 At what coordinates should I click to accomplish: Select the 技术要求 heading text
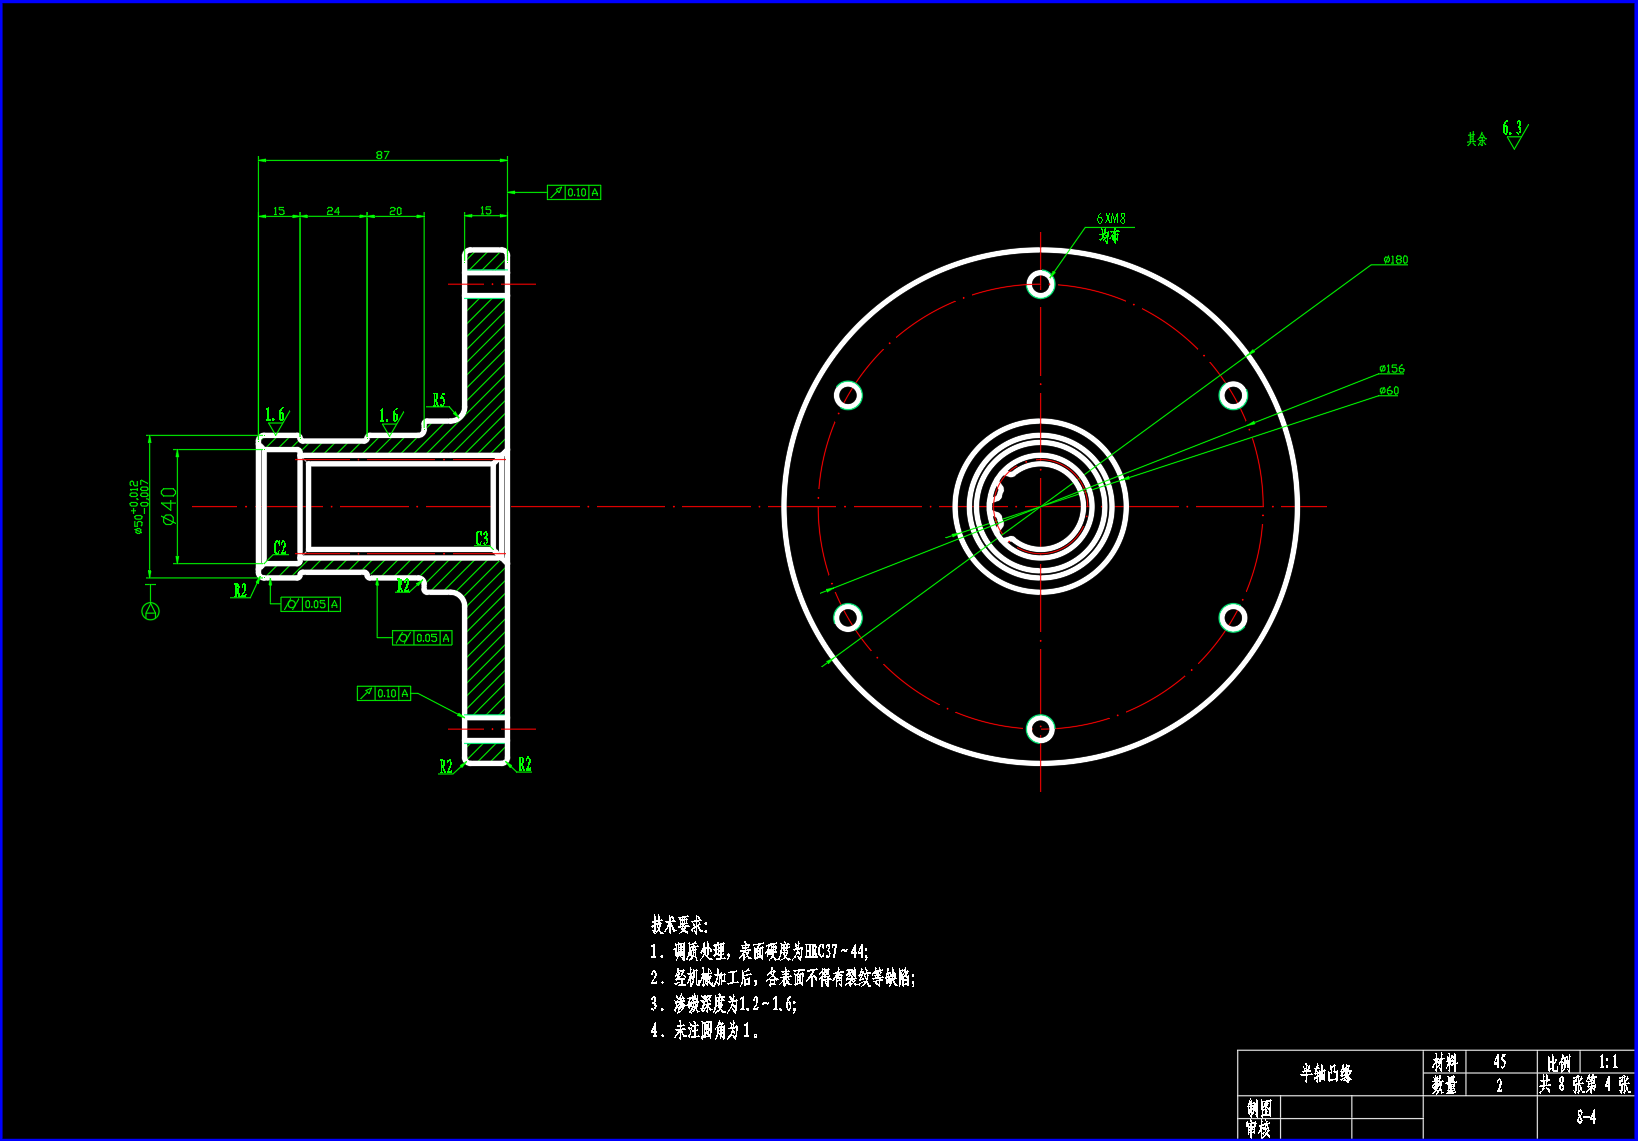tap(679, 925)
